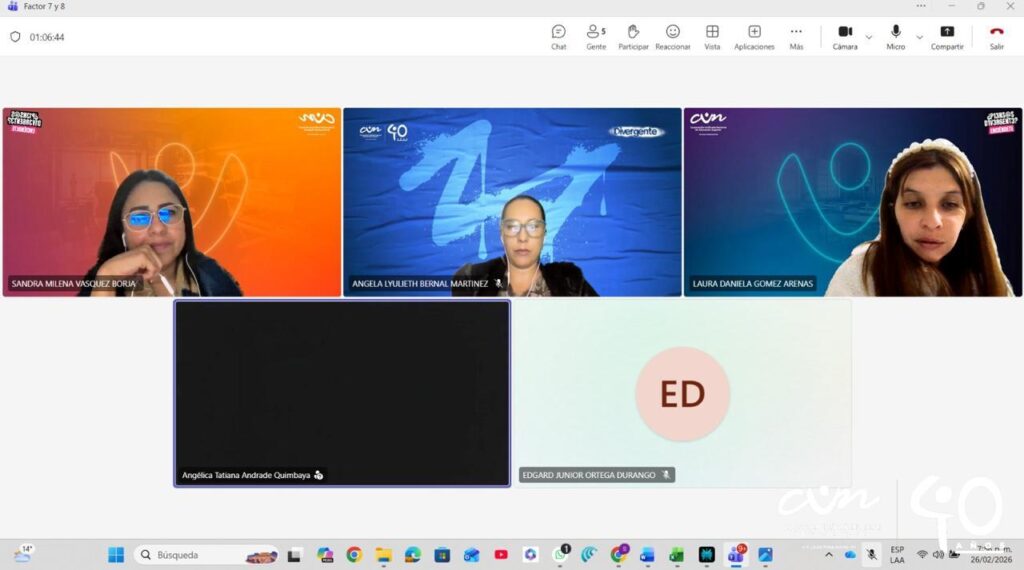
Task: Toggle the taskbar microphone mute indicator
Action: click(872, 554)
